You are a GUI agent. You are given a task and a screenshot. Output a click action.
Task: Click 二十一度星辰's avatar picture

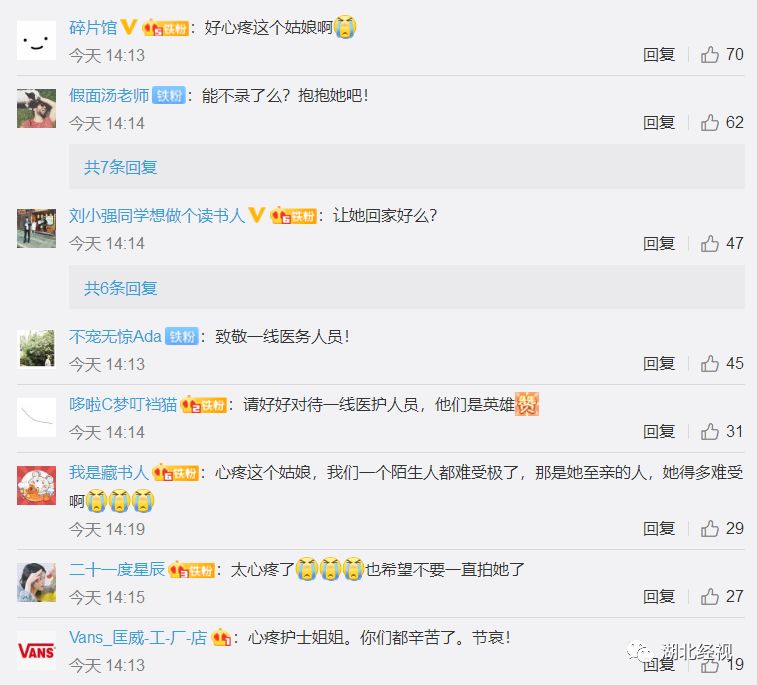[36, 582]
